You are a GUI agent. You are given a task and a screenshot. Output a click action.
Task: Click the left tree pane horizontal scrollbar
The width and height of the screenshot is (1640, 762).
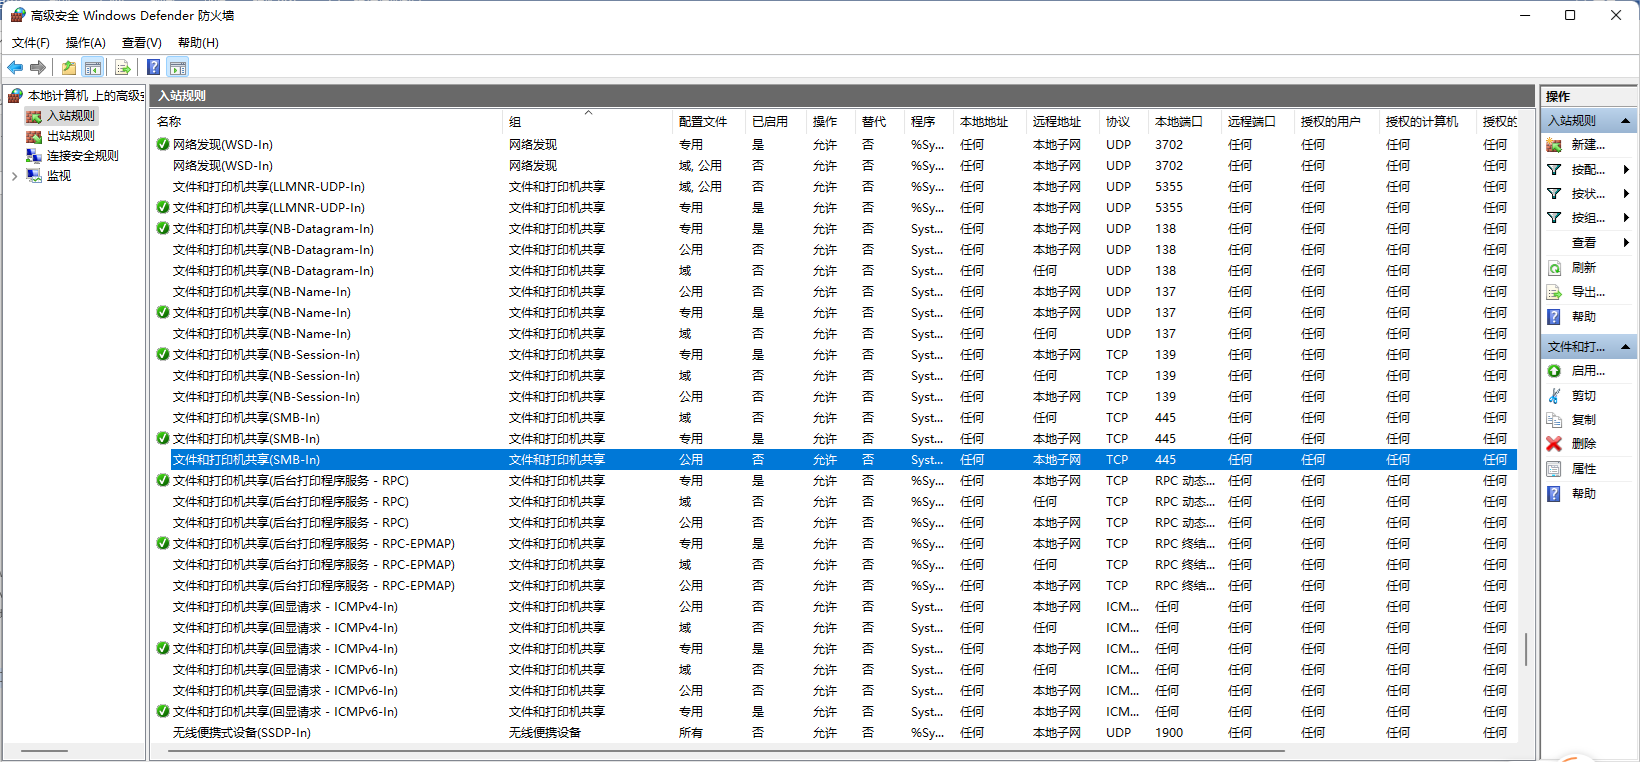[44, 751]
